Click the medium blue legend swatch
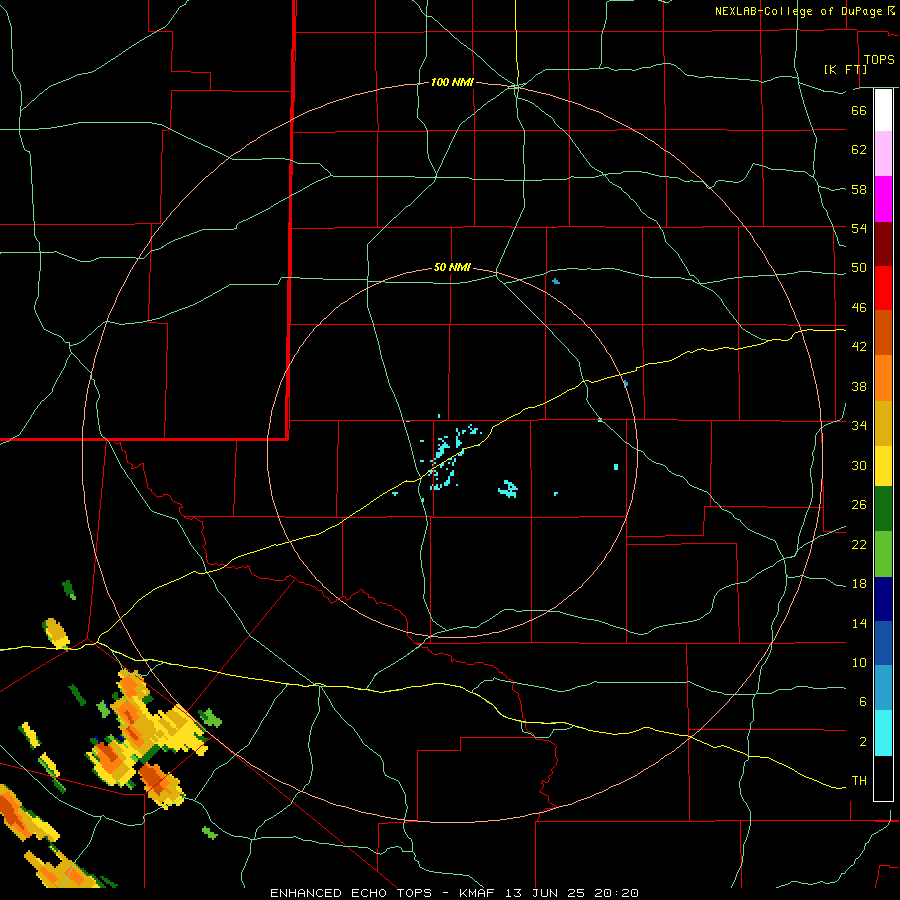Image resolution: width=900 pixels, height=900 pixels. point(883,643)
